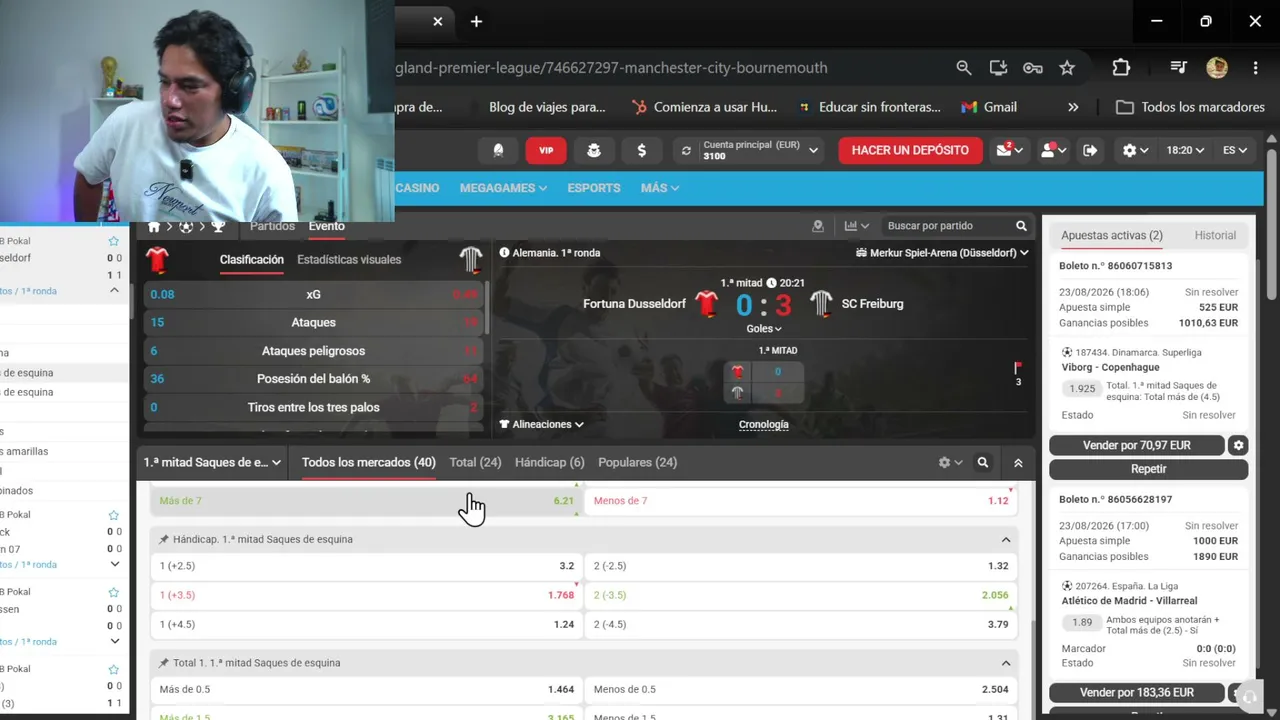The image size is (1280, 720).
Task: Open the media controls icon in Chrome toolbar
Action: pos(1179,68)
